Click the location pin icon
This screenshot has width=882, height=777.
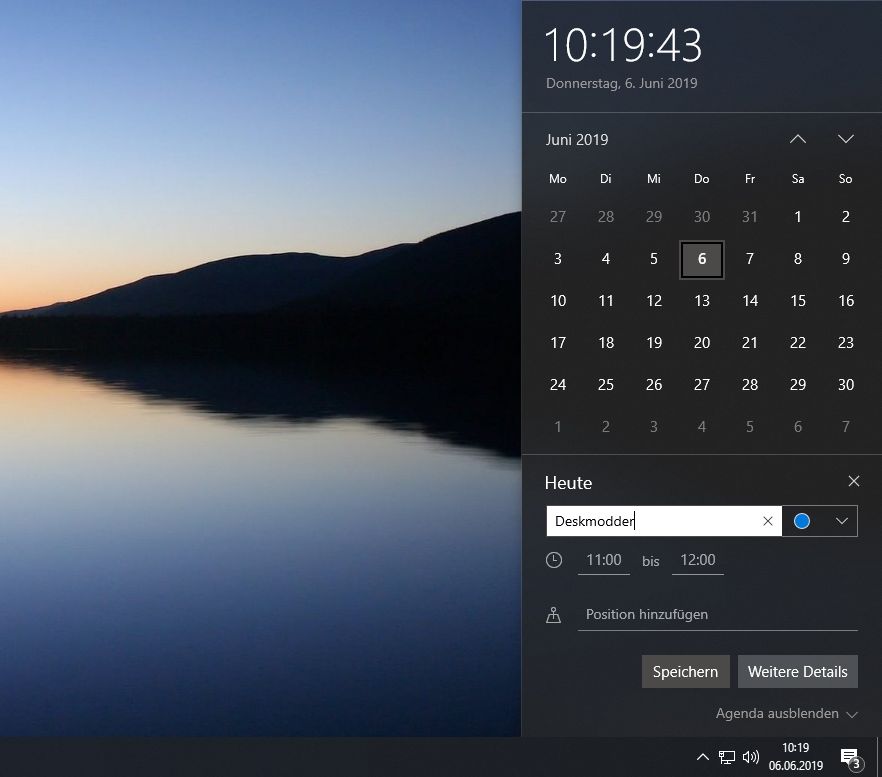coord(554,615)
